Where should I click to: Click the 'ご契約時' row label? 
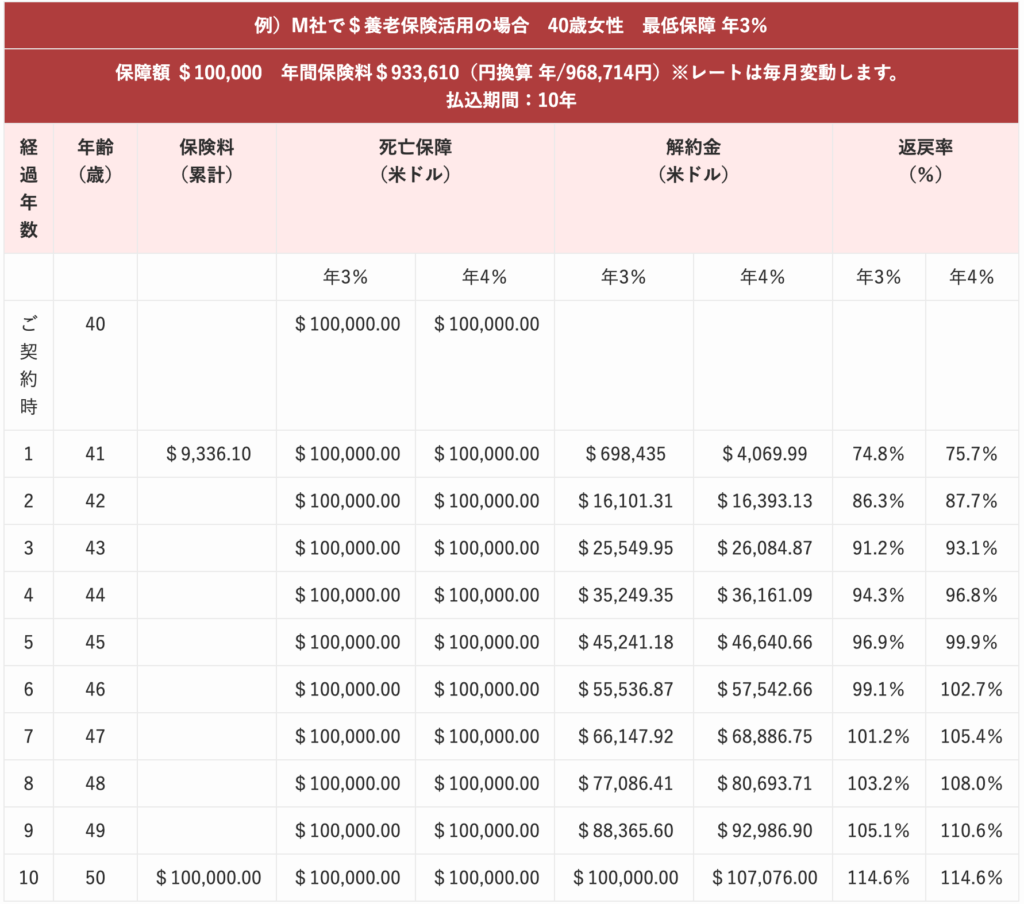(x=29, y=365)
